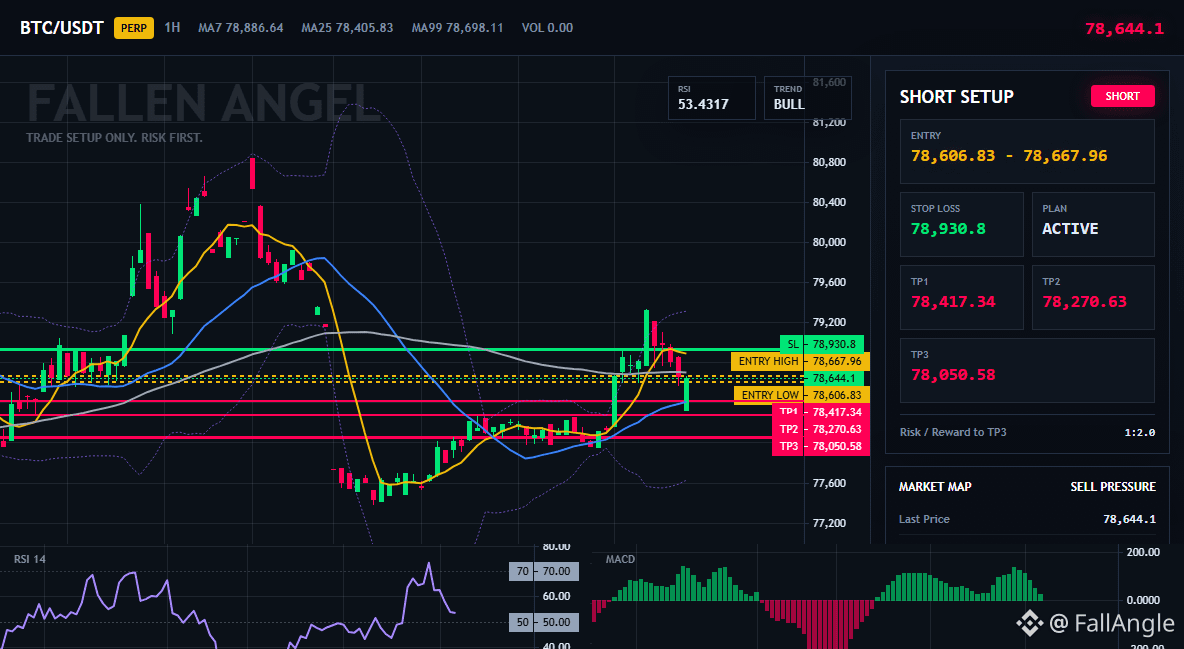
Task: Click the SELL PRESSURE label
Action: (1113, 487)
